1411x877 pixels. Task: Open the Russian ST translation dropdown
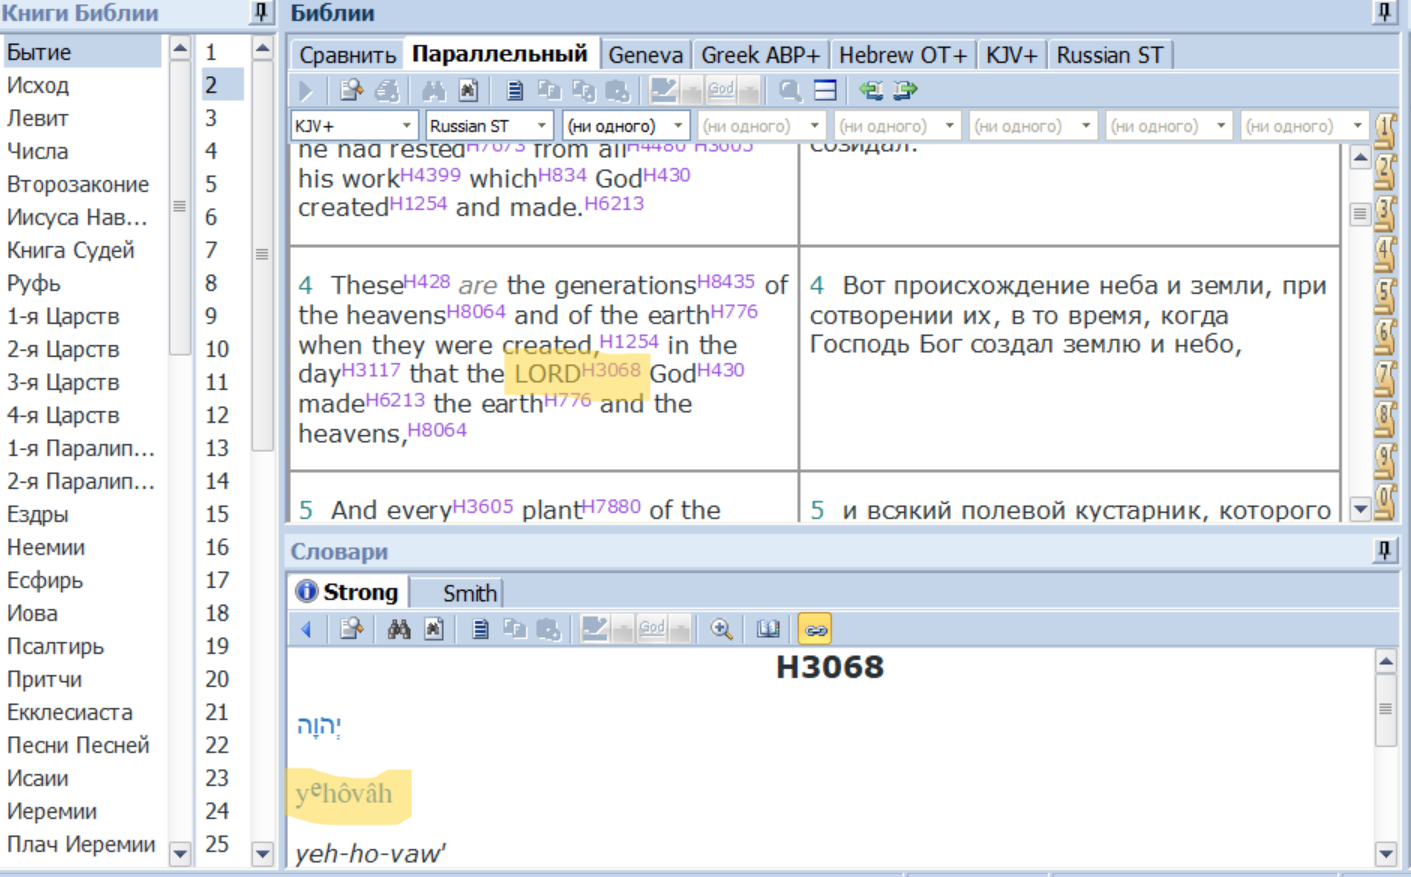[489, 126]
